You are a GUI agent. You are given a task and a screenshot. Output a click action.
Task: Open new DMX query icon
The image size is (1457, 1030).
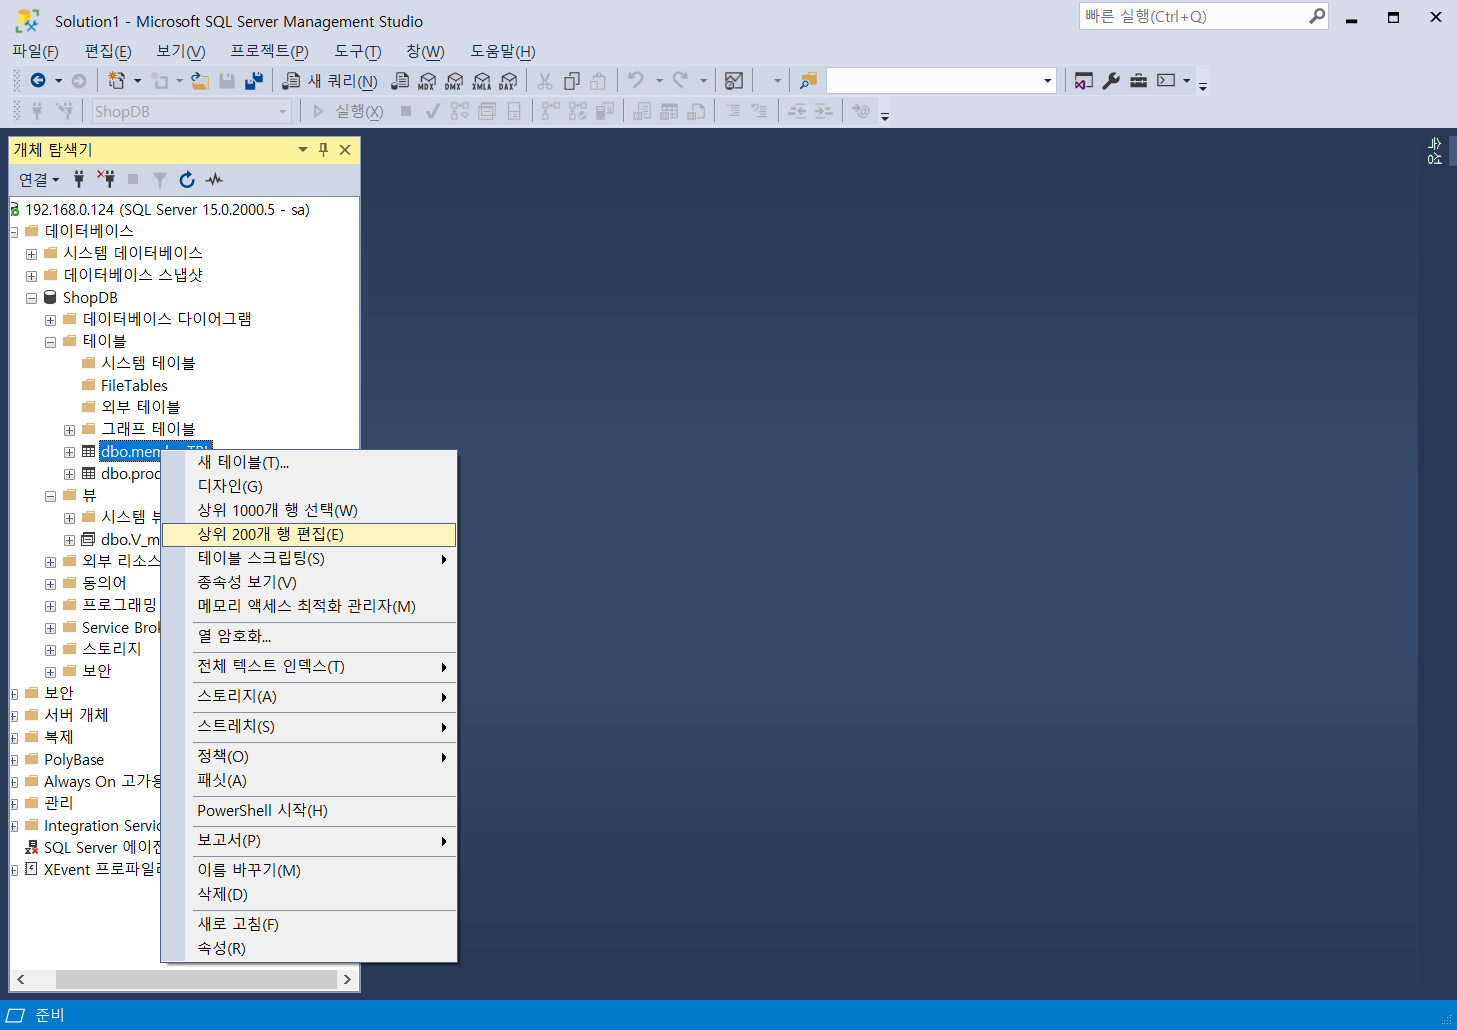pos(454,81)
